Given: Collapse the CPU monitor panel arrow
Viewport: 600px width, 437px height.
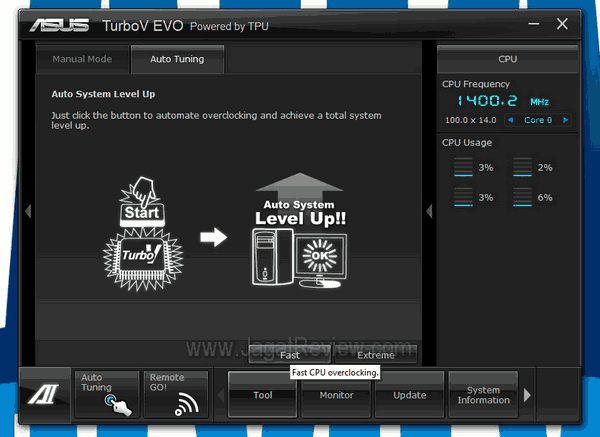Looking at the screenshot, I should tap(429, 211).
